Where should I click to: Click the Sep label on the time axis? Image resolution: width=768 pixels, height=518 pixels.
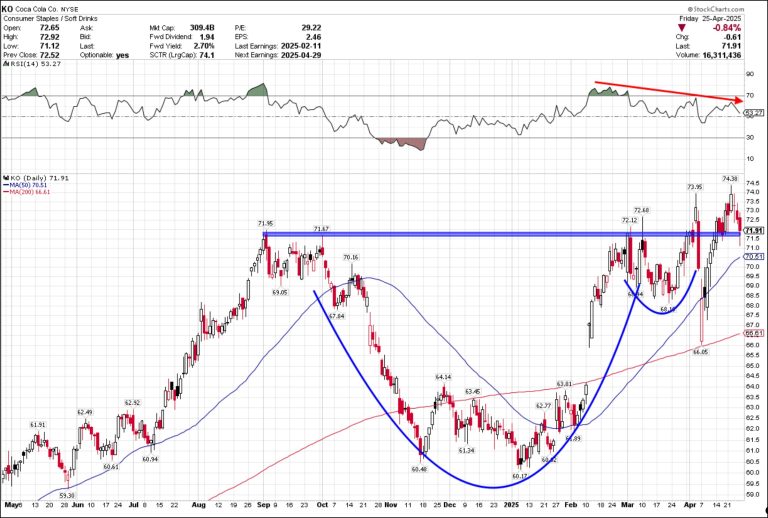coord(262,505)
